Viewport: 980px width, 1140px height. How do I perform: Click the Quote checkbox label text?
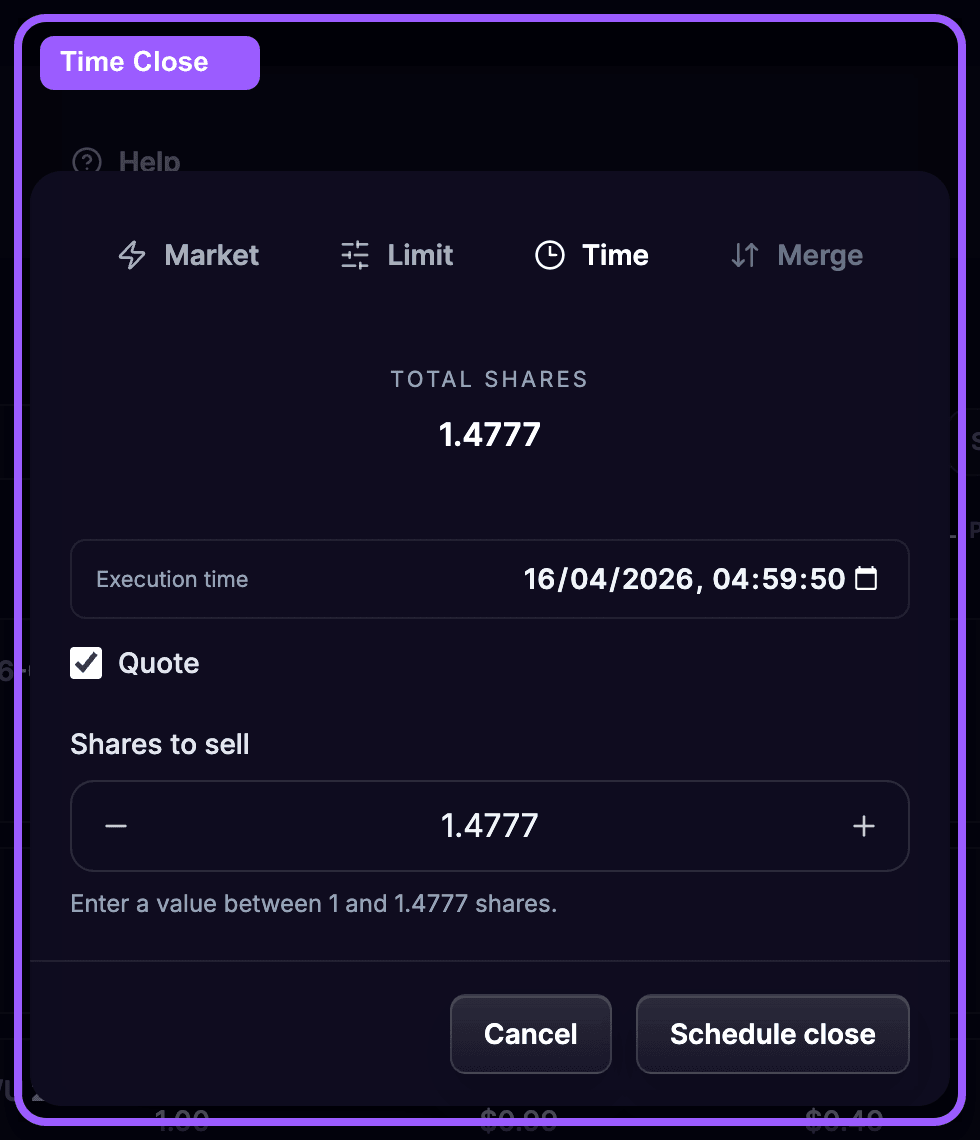(x=158, y=663)
